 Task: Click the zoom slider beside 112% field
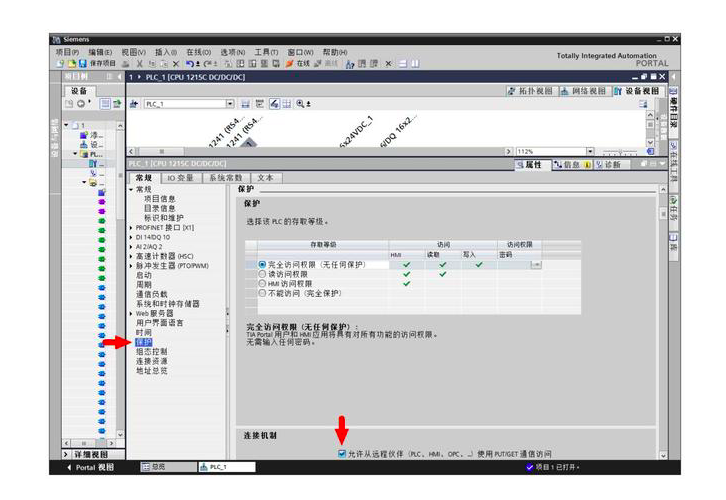point(621,151)
